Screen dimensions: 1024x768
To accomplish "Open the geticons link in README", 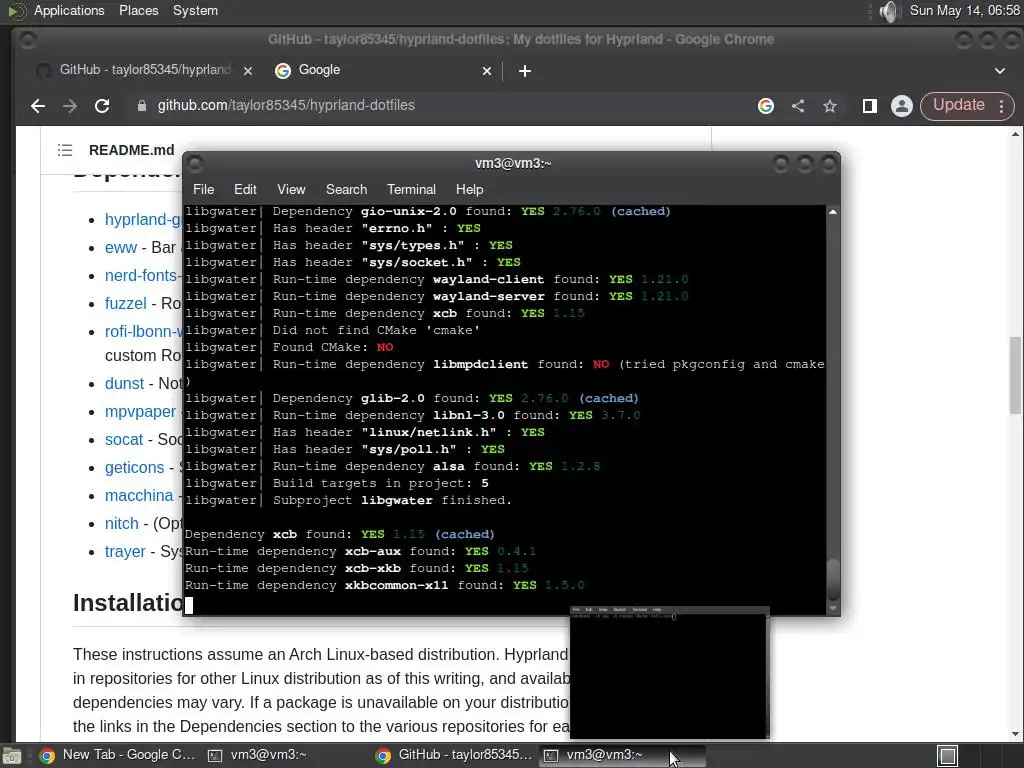I will (x=135, y=468).
